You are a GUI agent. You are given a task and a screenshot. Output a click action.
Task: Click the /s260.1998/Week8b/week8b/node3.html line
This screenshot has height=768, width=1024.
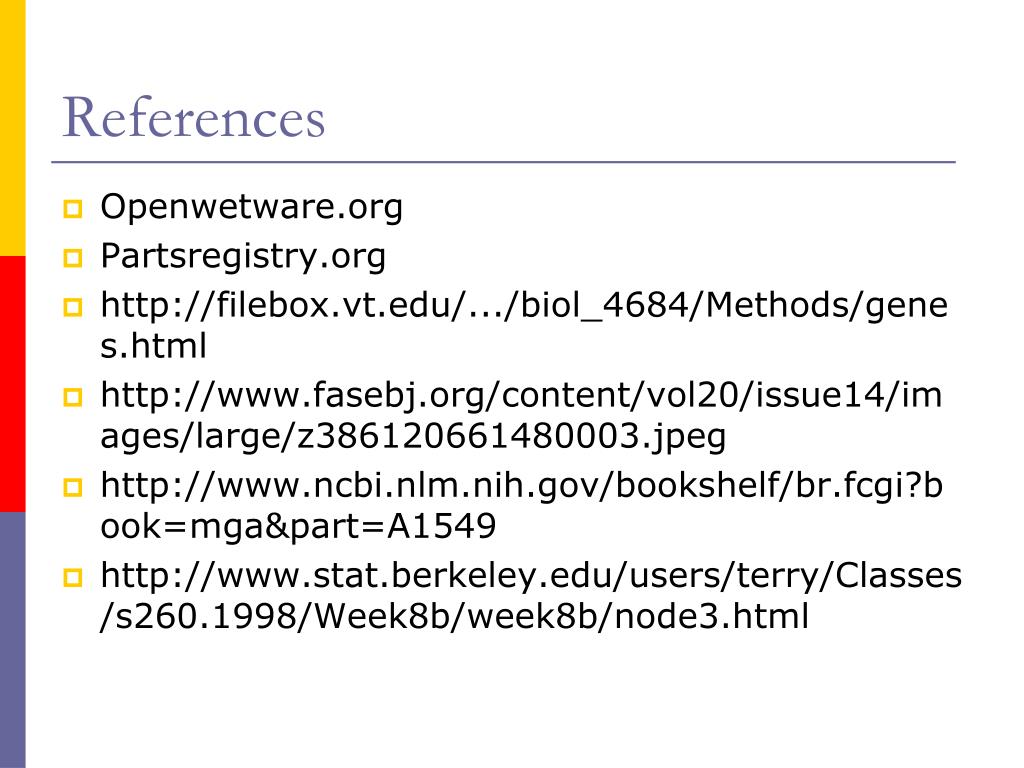point(454,616)
